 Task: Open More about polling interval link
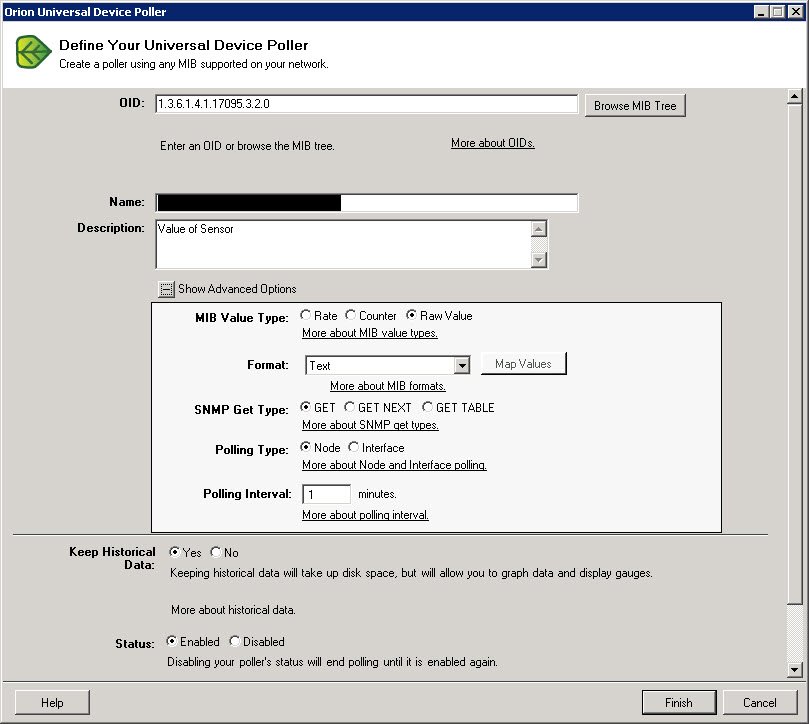tap(365, 514)
